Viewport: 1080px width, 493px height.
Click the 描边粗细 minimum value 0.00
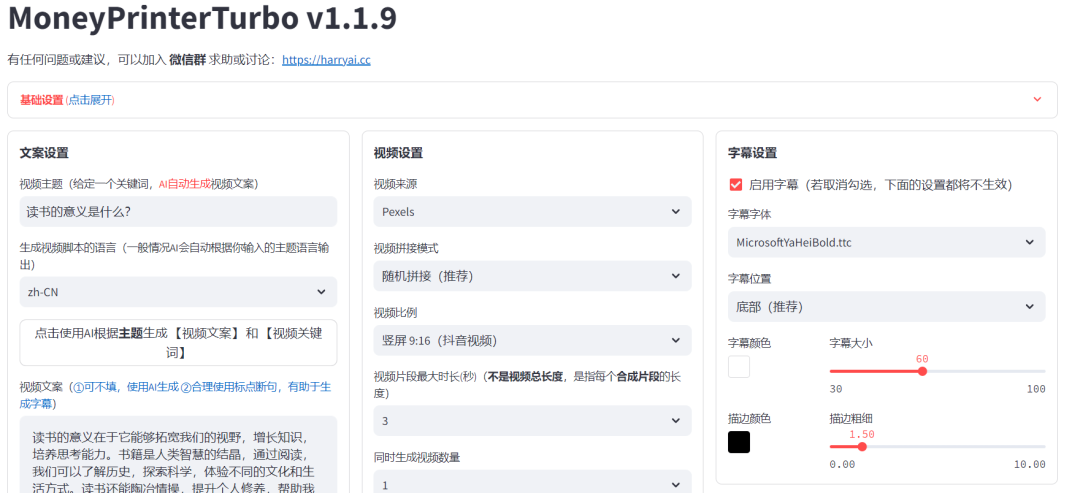[842, 464]
